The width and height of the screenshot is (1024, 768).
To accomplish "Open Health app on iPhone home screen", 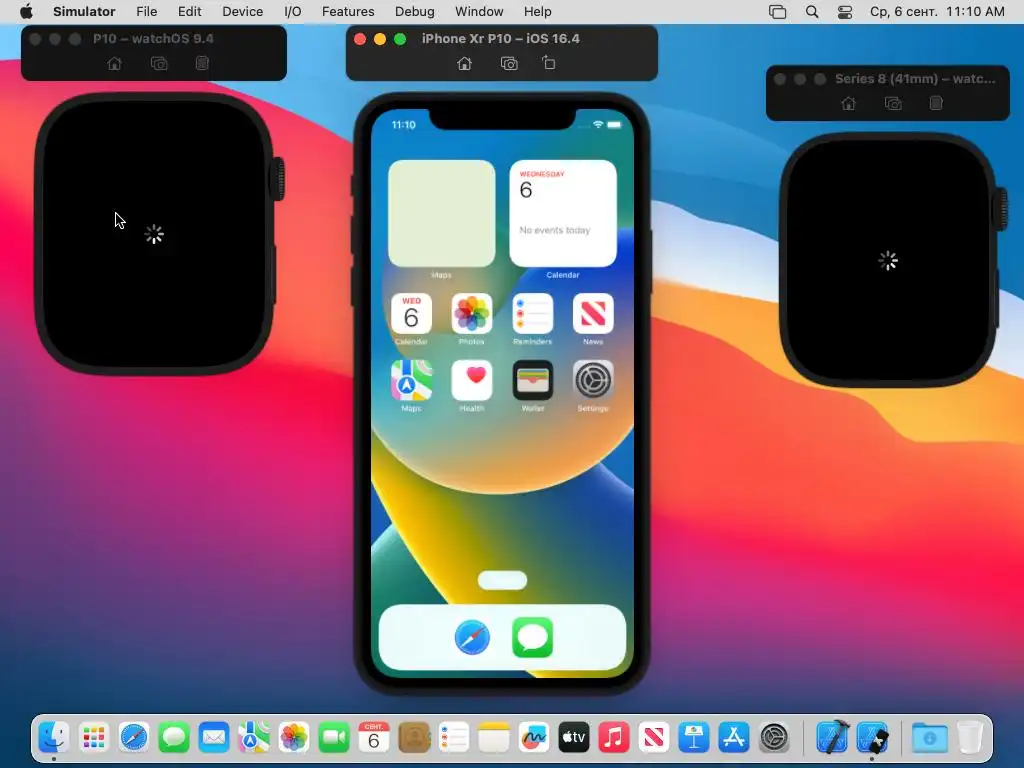I will click(x=472, y=380).
